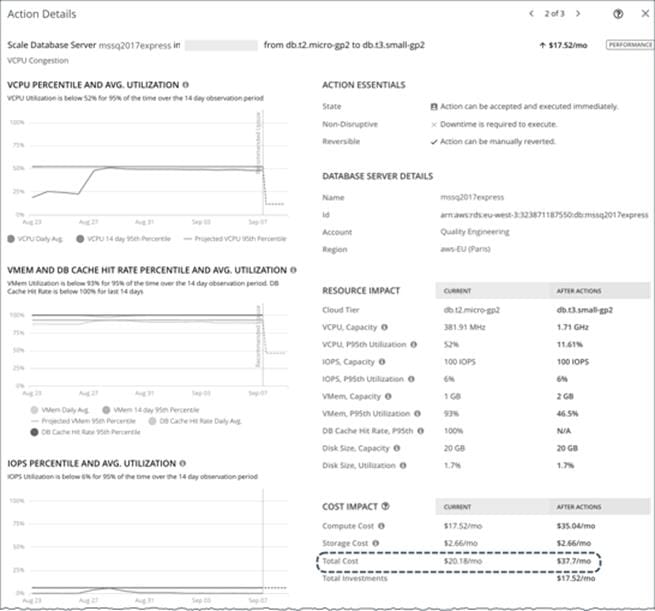The height and width of the screenshot is (611, 655).
Task: Open info icon next to Disk Size, Capacity
Action: click(x=396, y=448)
